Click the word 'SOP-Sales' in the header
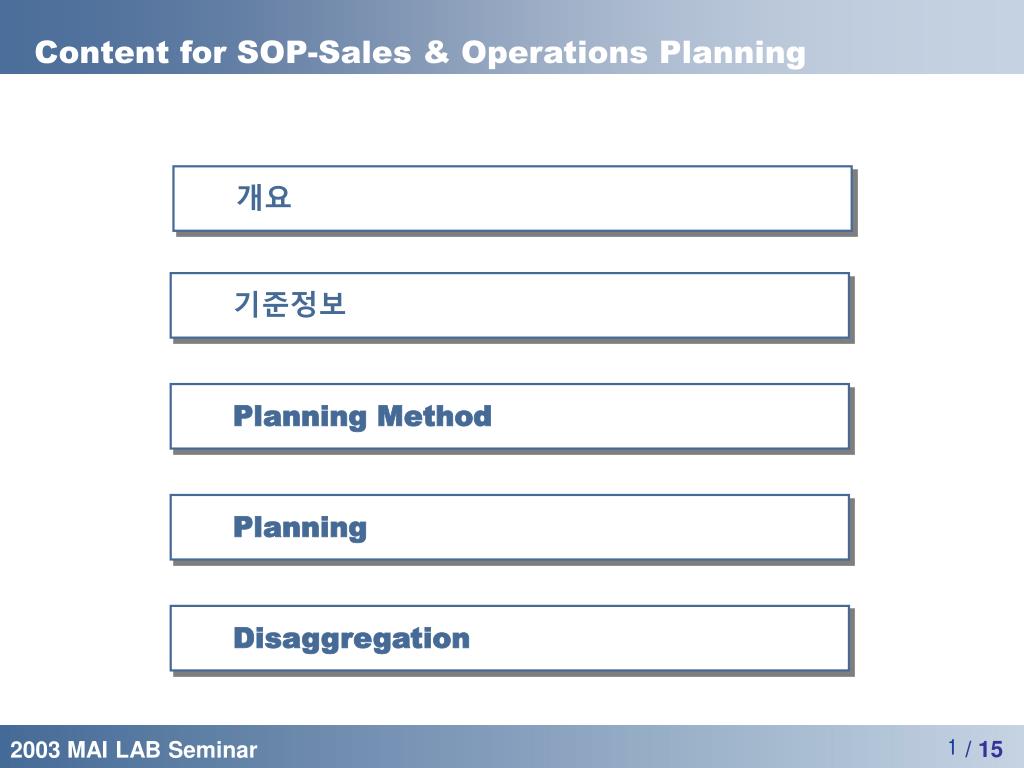The width and height of the screenshot is (1024, 768). pyautogui.click(x=324, y=52)
